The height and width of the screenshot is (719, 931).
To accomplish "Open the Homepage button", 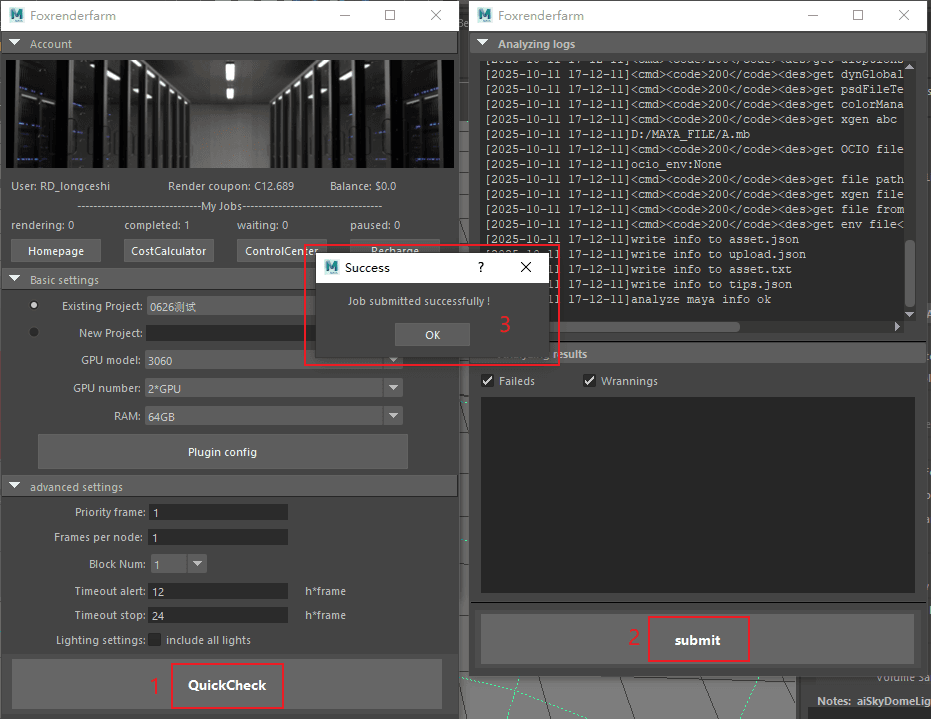I will (56, 251).
